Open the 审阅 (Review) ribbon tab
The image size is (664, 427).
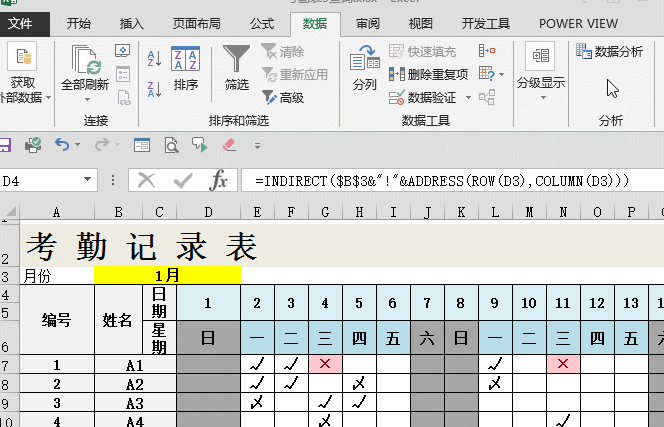click(368, 23)
